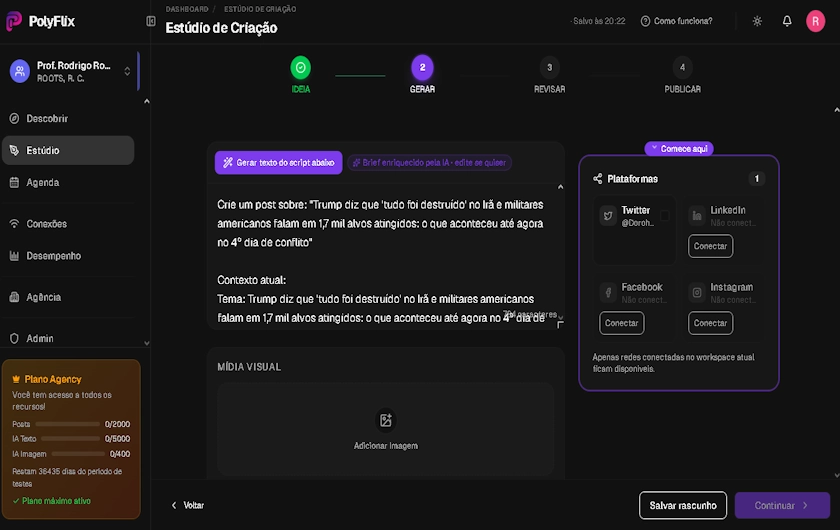Screen dimensions: 840x530
Task: Collapse the sidebar with the panel icon
Action: pyautogui.click(x=151, y=21)
